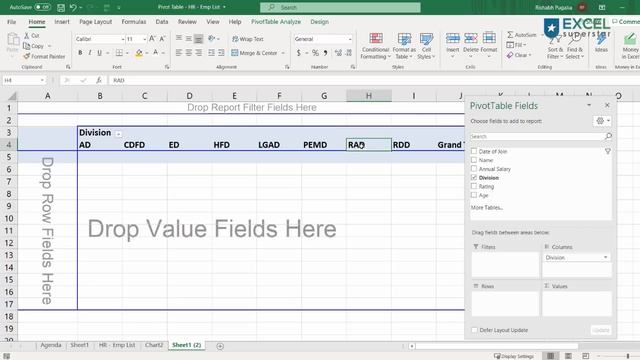Screen dimensions: 640x360
Task: Apply the Font Color button
Action: pyautogui.click(x=156, y=53)
